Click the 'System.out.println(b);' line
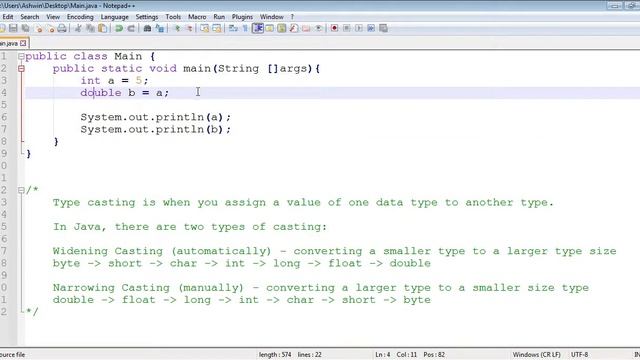This screenshot has width=640, height=360. coord(156,129)
